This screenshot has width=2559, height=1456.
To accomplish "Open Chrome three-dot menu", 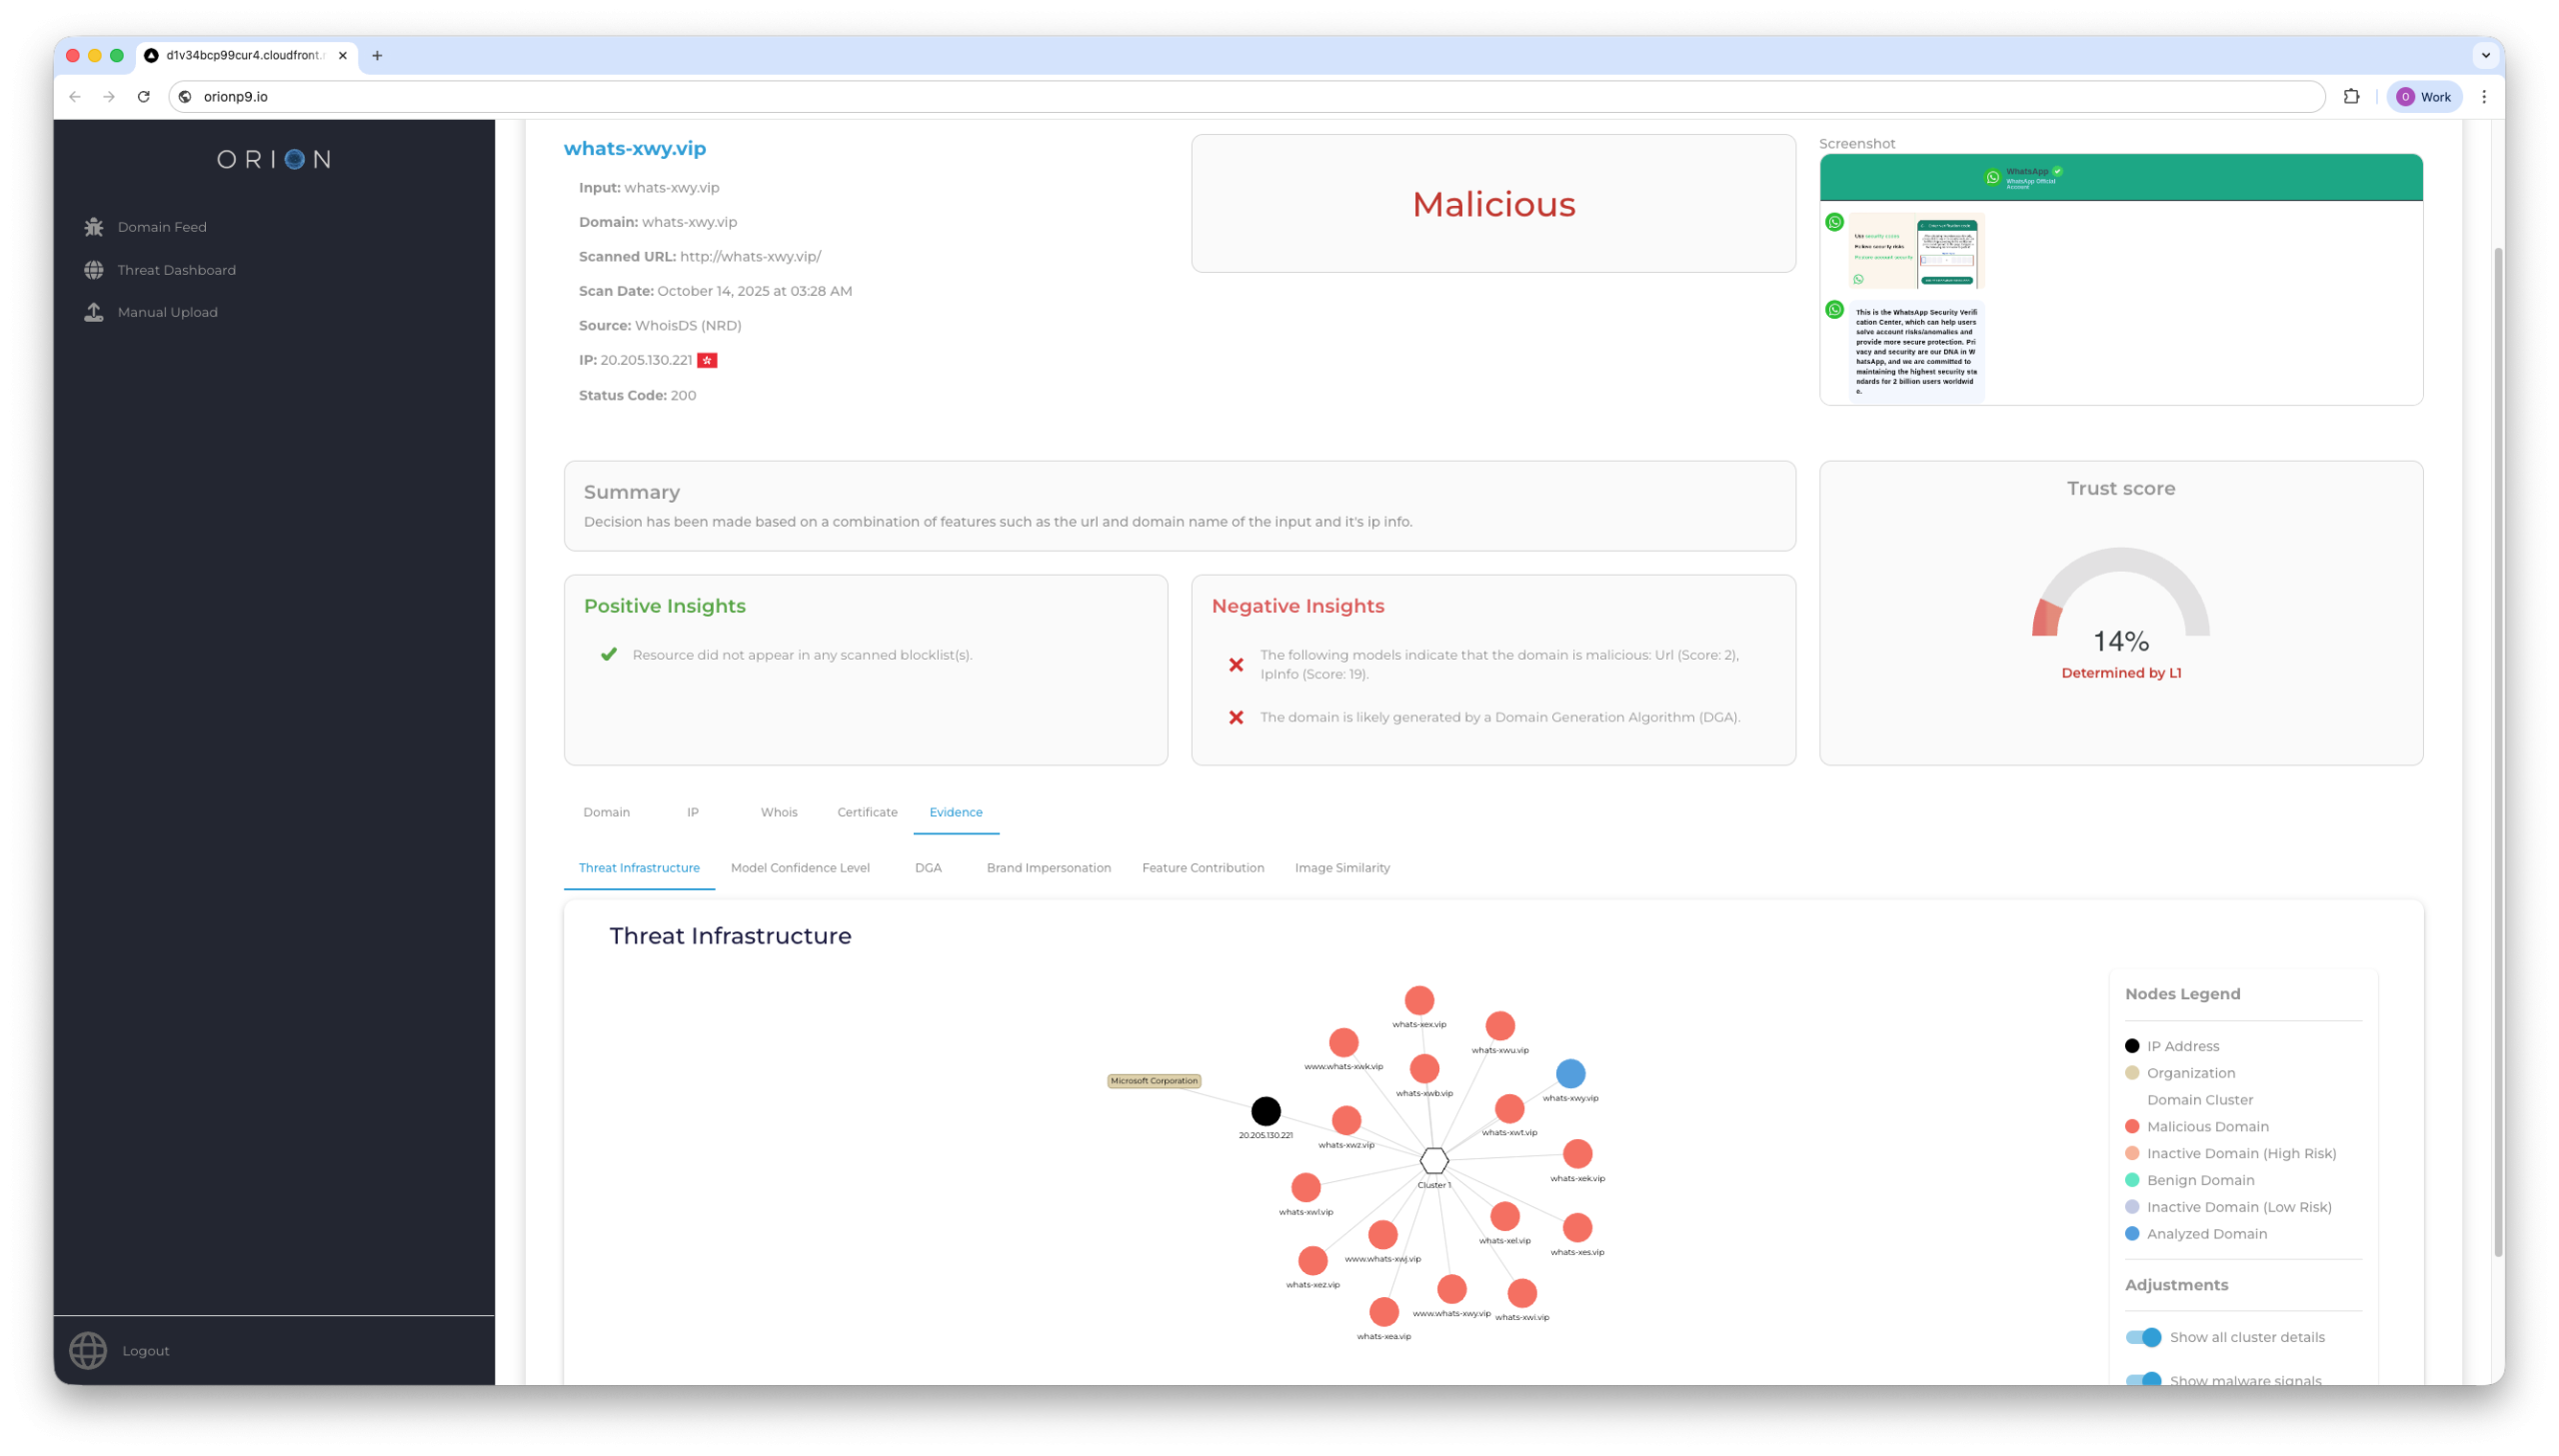I will click(2484, 97).
